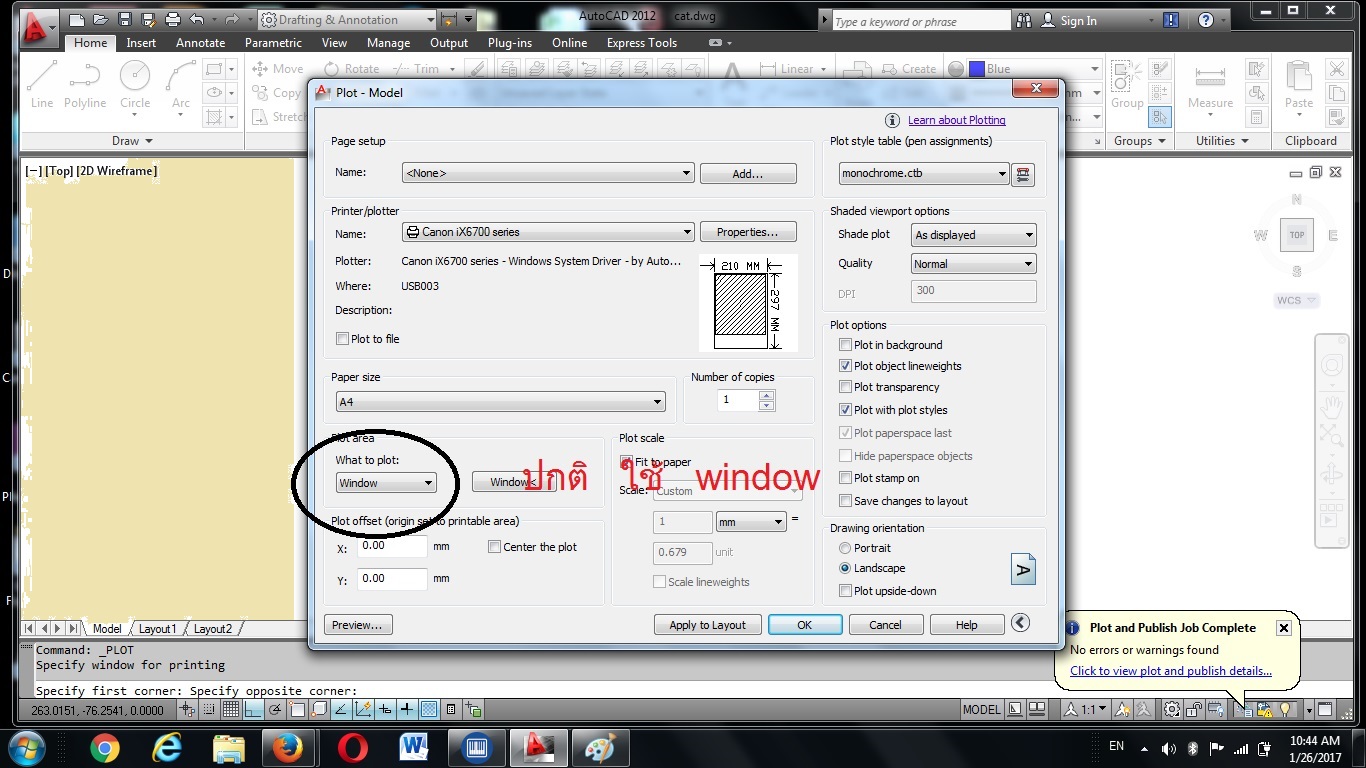
Task: Click the New drawing icon in Quick Access toolbar
Action: click(79, 19)
